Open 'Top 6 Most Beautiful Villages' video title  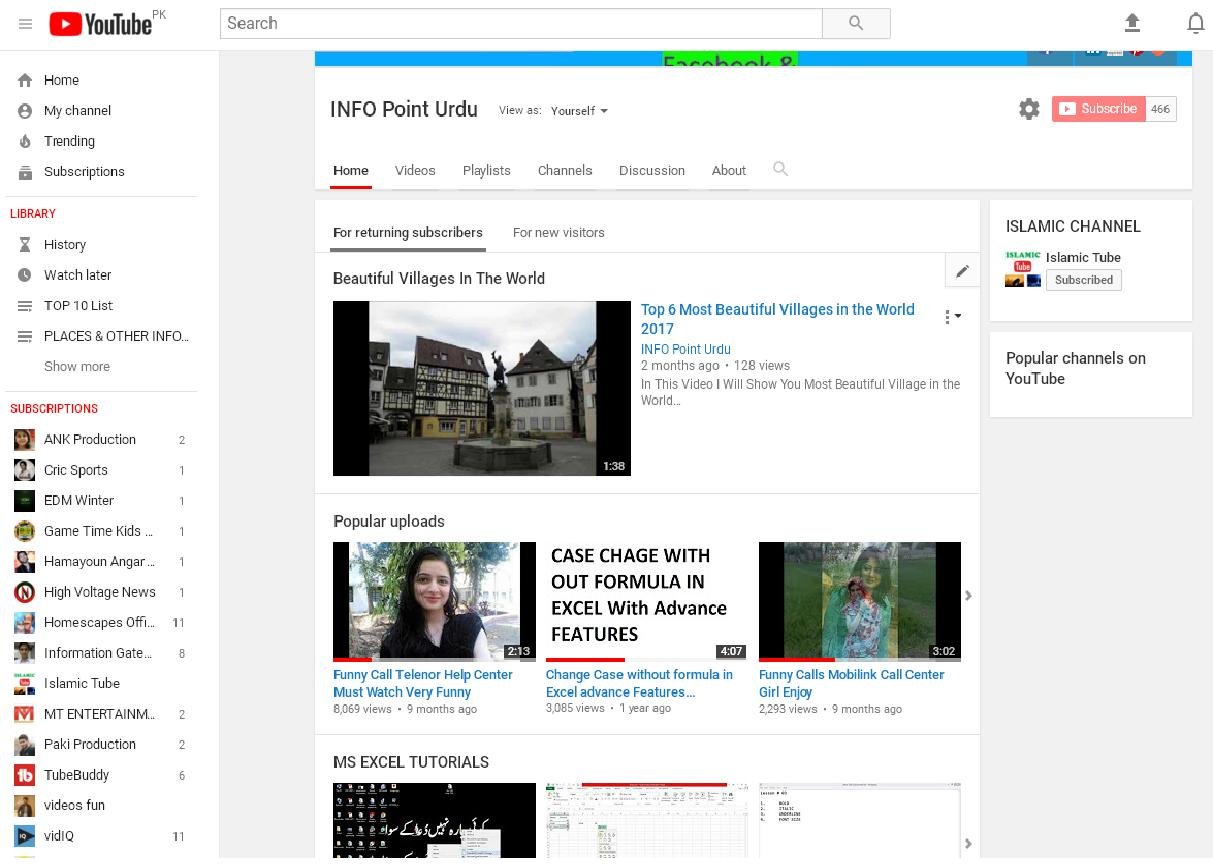778,319
